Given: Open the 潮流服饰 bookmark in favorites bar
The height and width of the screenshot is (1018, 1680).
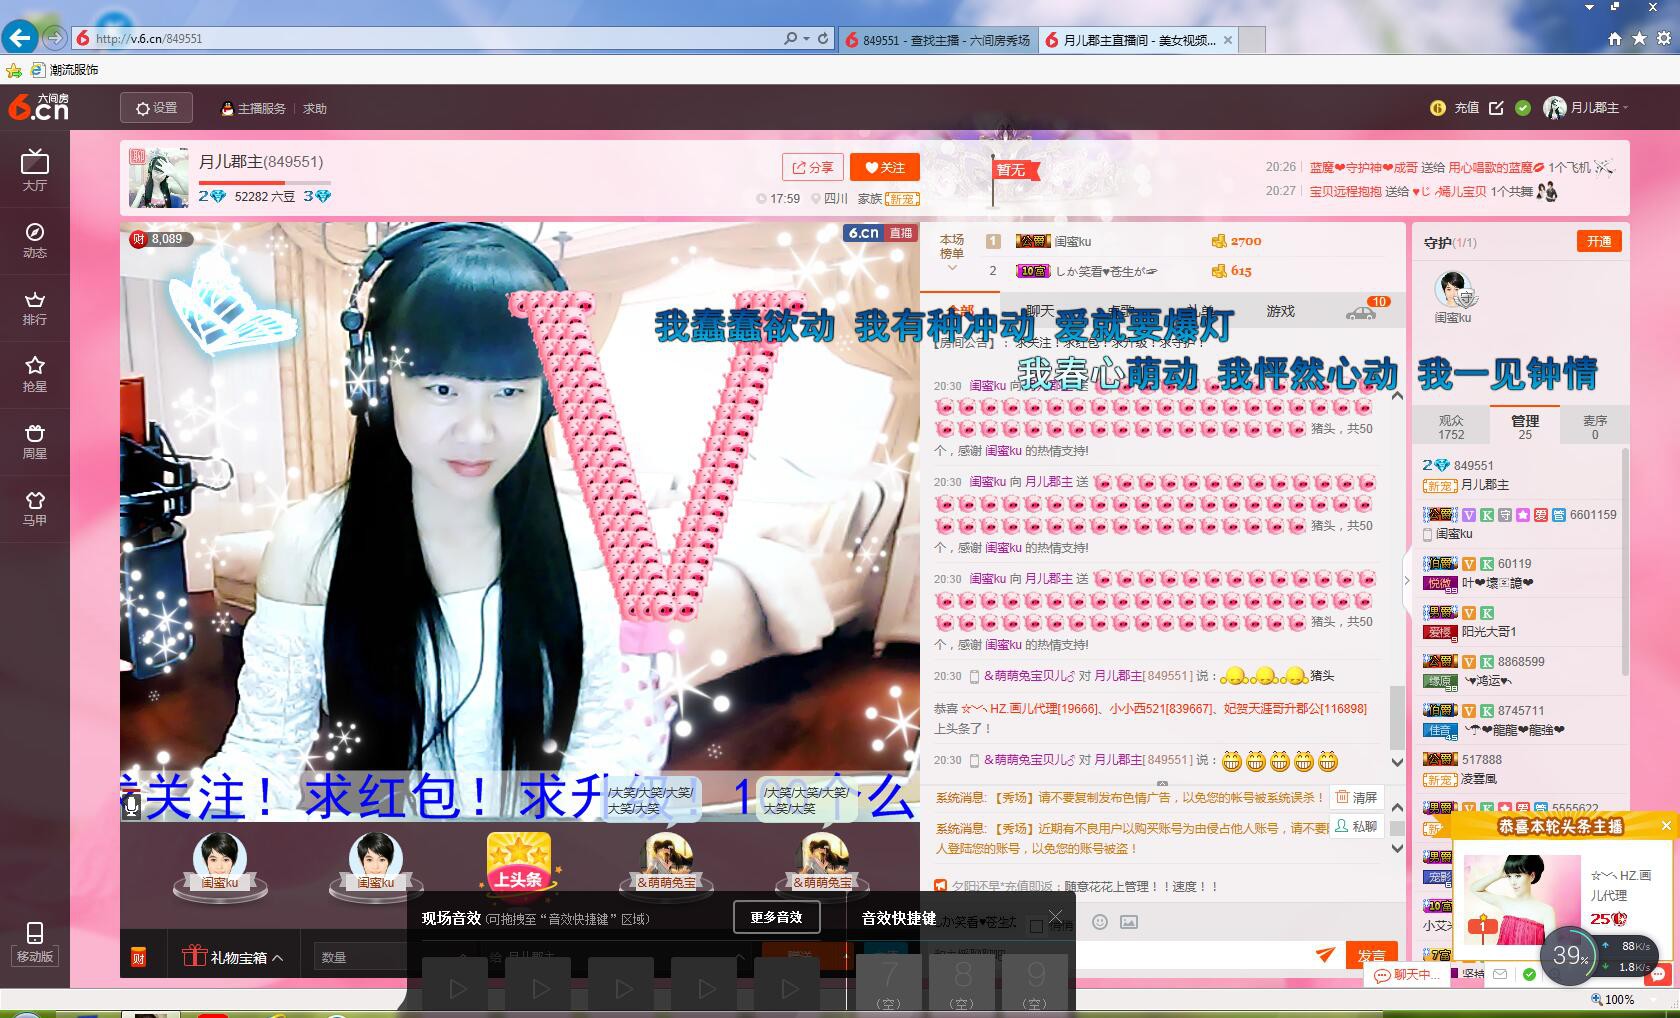Looking at the screenshot, I should (65, 70).
